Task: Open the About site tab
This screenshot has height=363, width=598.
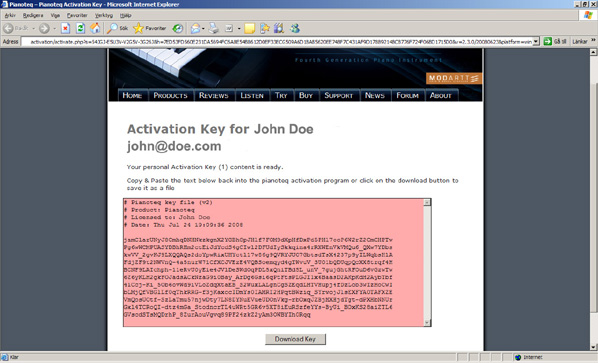Action: (x=441, y=95)
